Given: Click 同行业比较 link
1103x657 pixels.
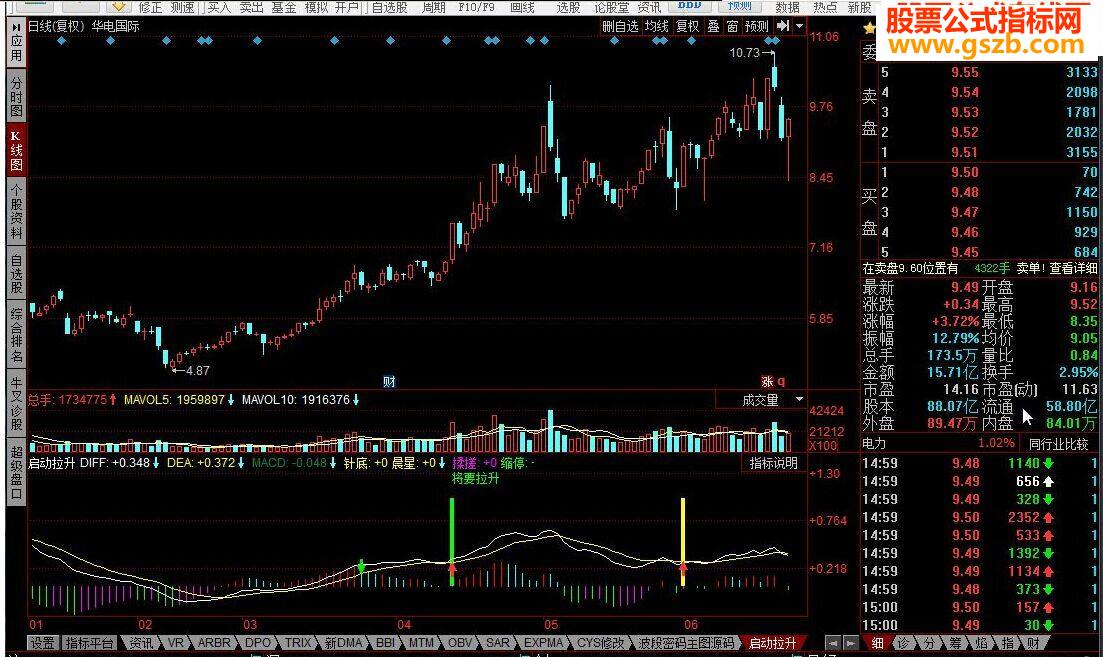Looking at the screenshot, I should (1058, 444).
